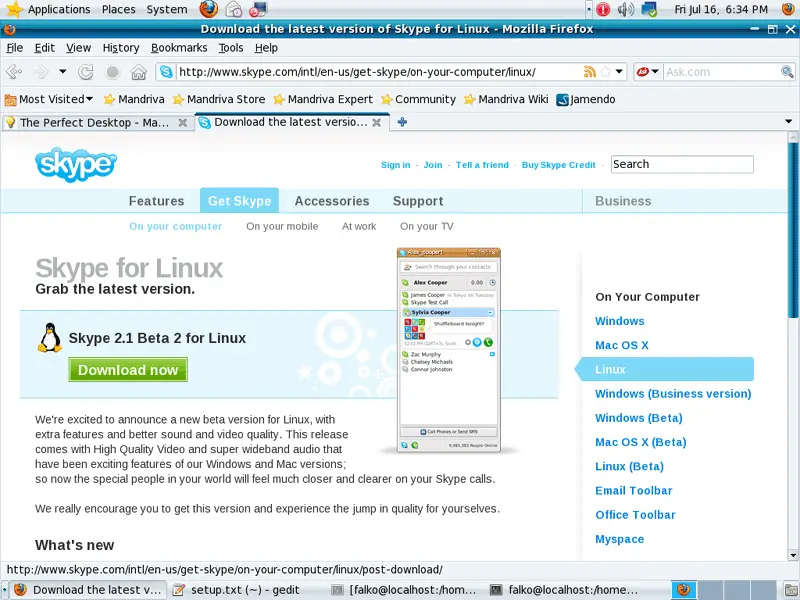Screen dimensions: 800x600
Task: Click the Tux penguin icon
Action: (x=49, y=338)
